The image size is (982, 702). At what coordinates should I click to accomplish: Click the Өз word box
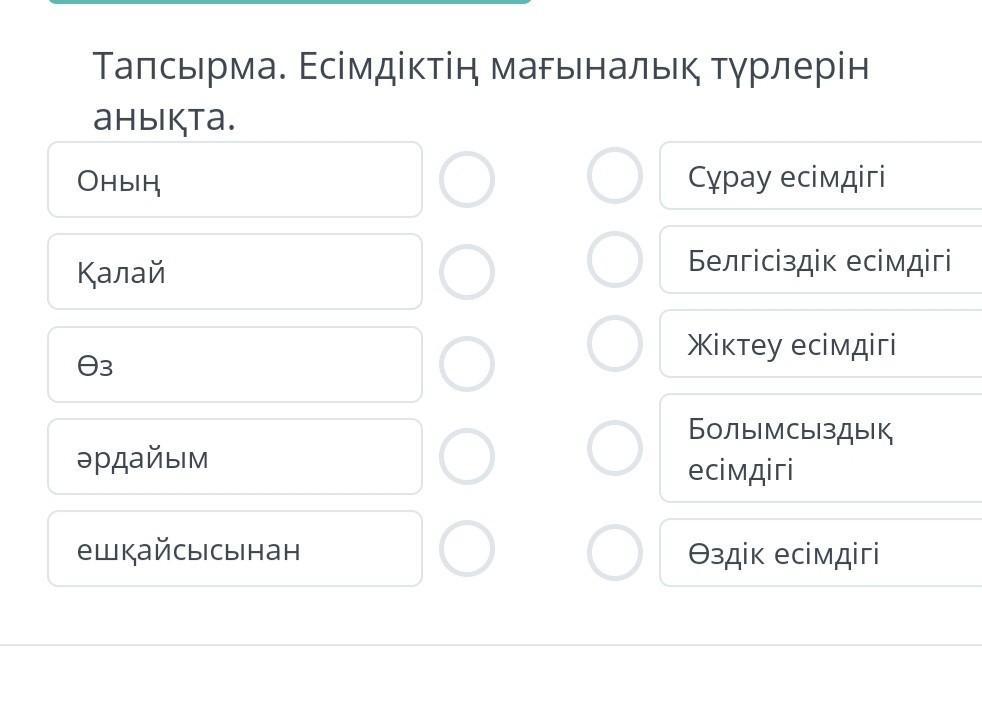pos(235,364)
